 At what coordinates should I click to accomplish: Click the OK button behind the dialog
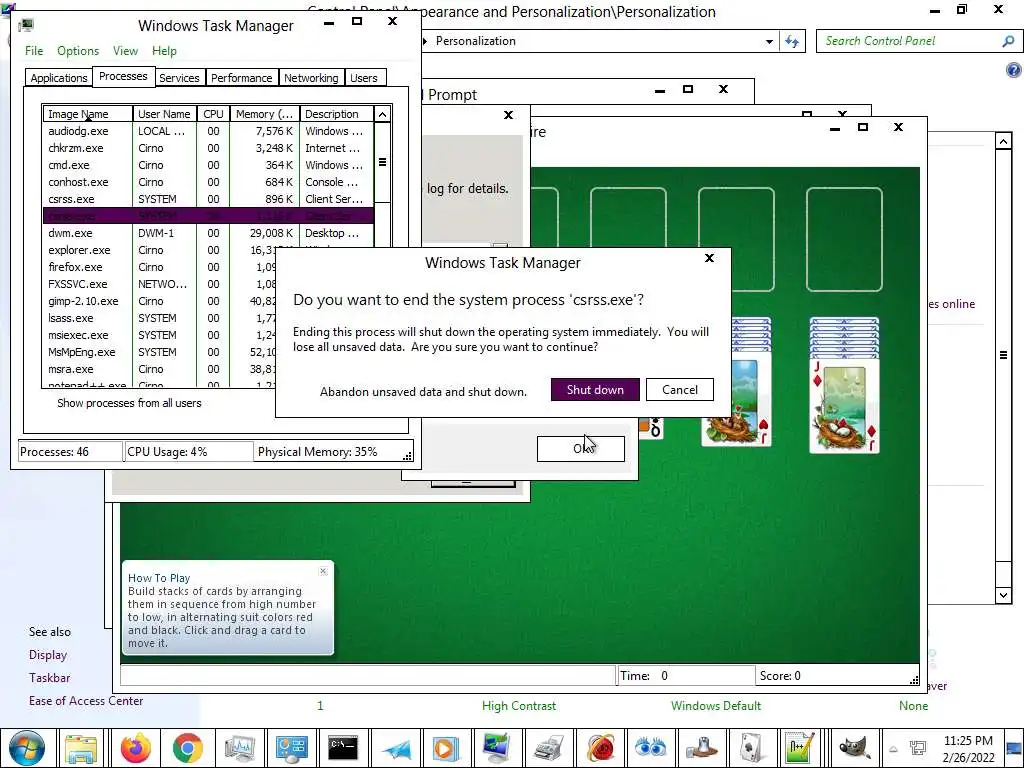pyautogui.click(x=581, y=449)
